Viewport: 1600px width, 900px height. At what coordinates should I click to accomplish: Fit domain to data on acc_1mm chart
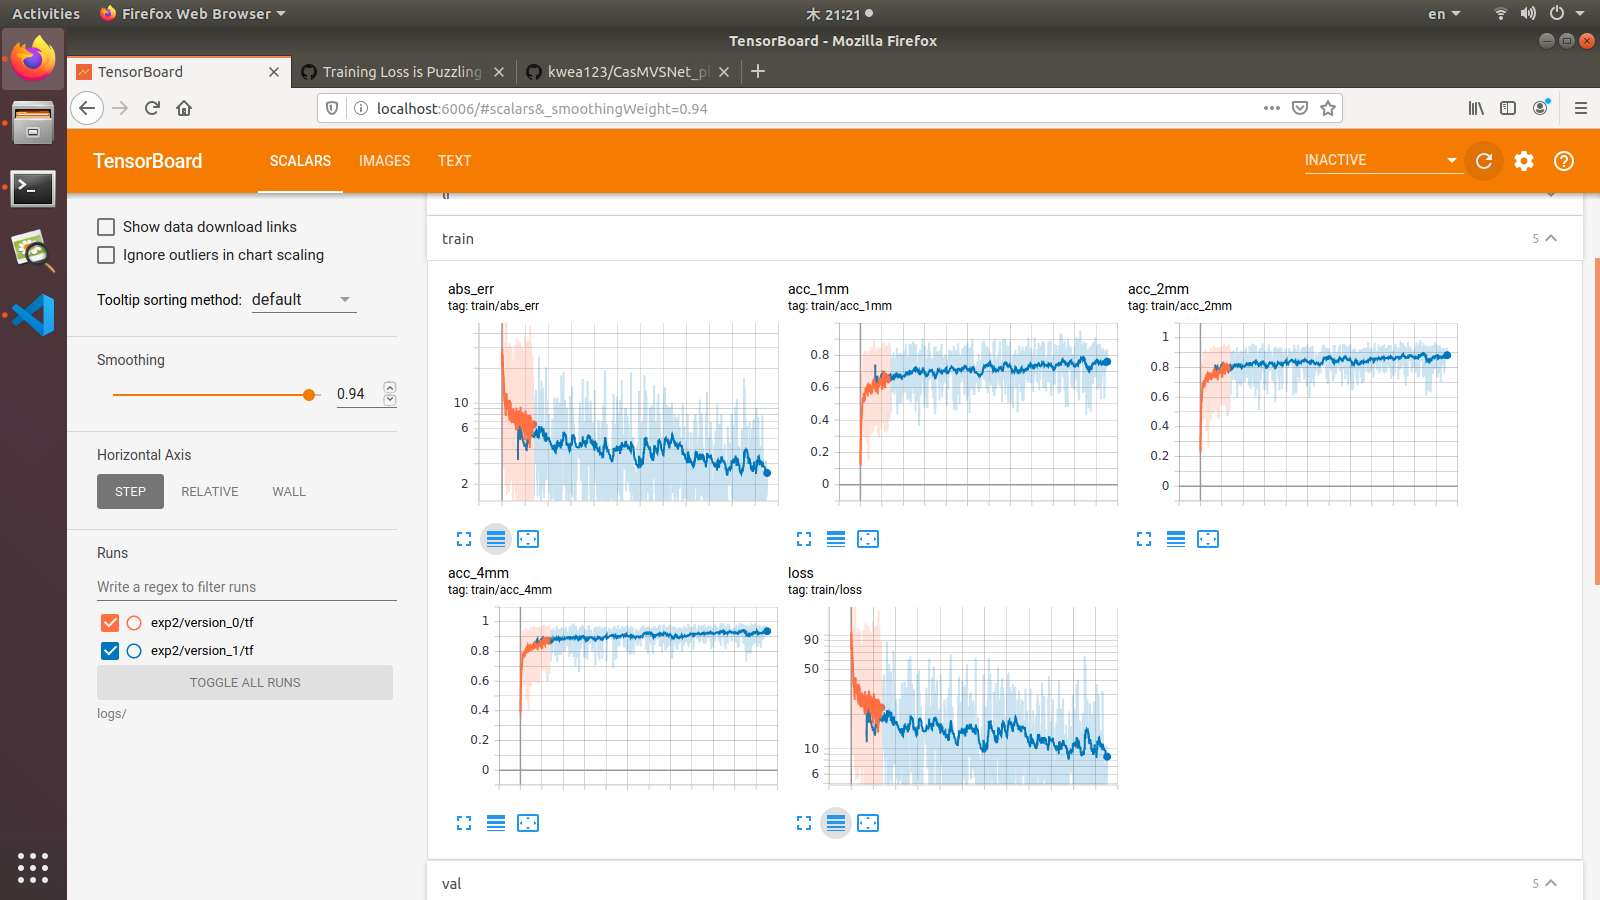coord(868,539)
